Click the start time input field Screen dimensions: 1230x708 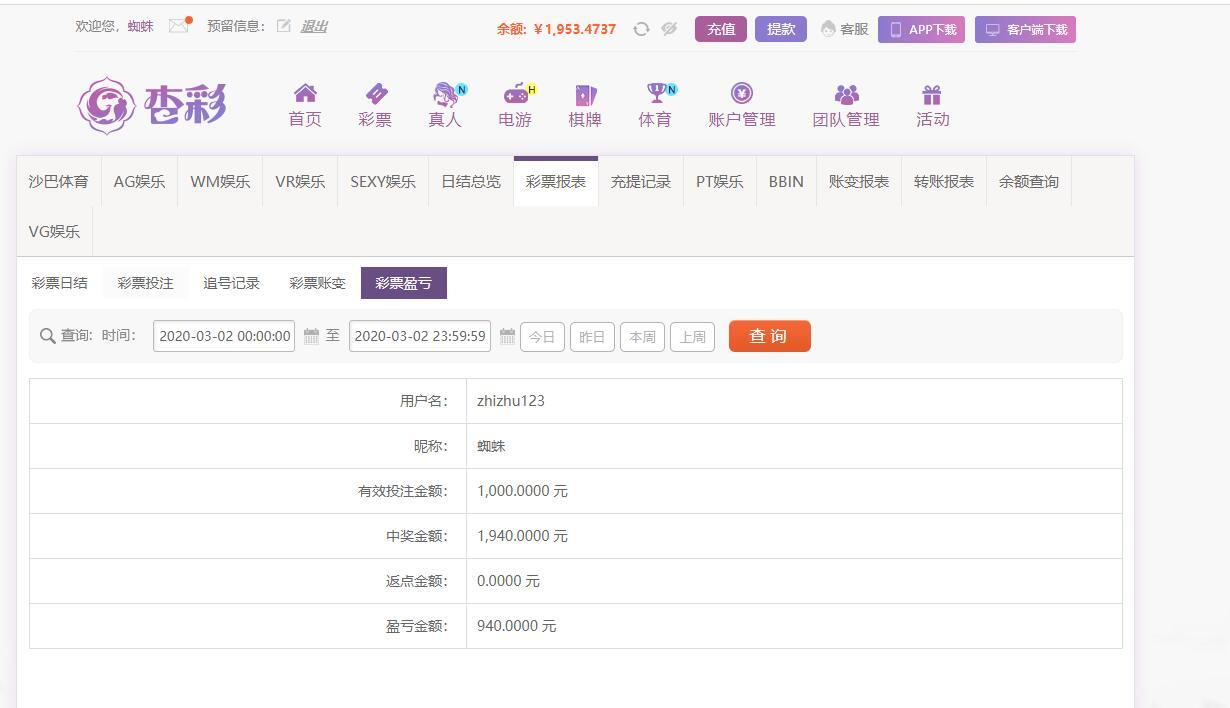(x=224, y=337)
